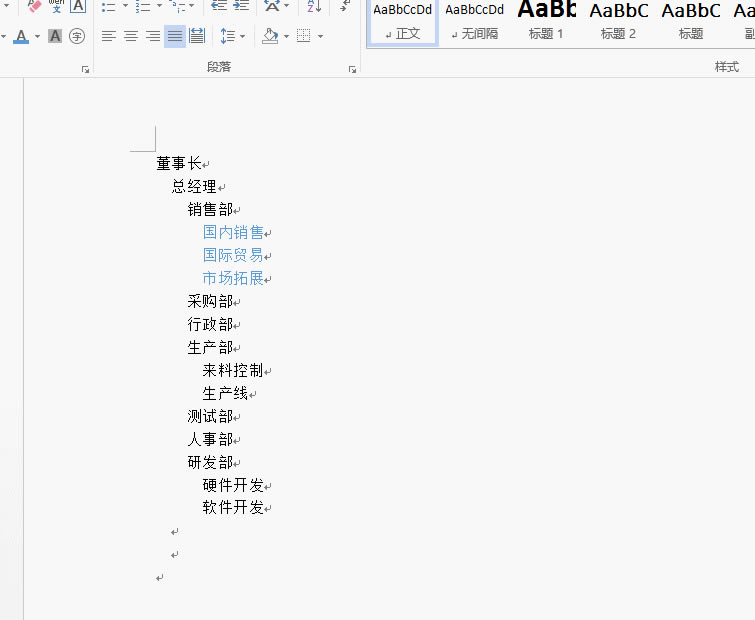Open the shading paint bucket dropdown

[286, 37]
